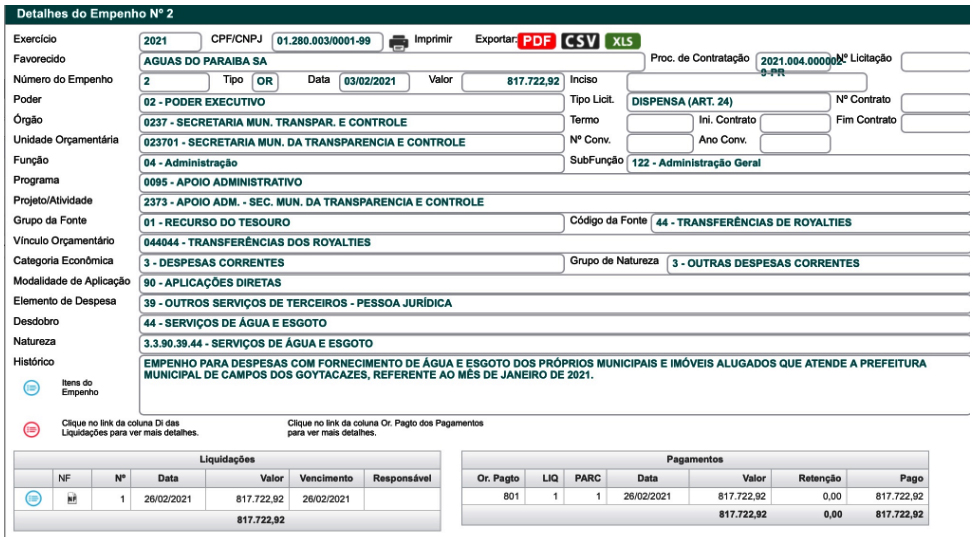Click the Imprimir label

tap(433, 40)
